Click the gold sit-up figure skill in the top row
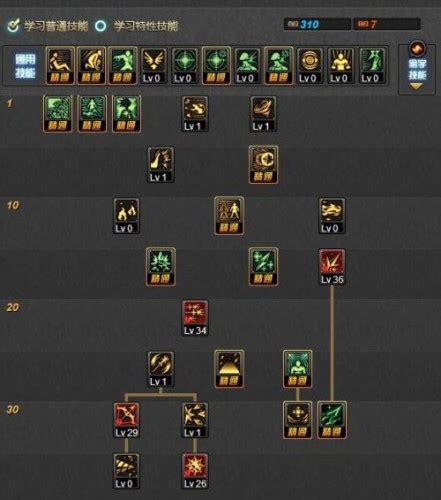This screenshot has width=441, height=500. [60, 66]
